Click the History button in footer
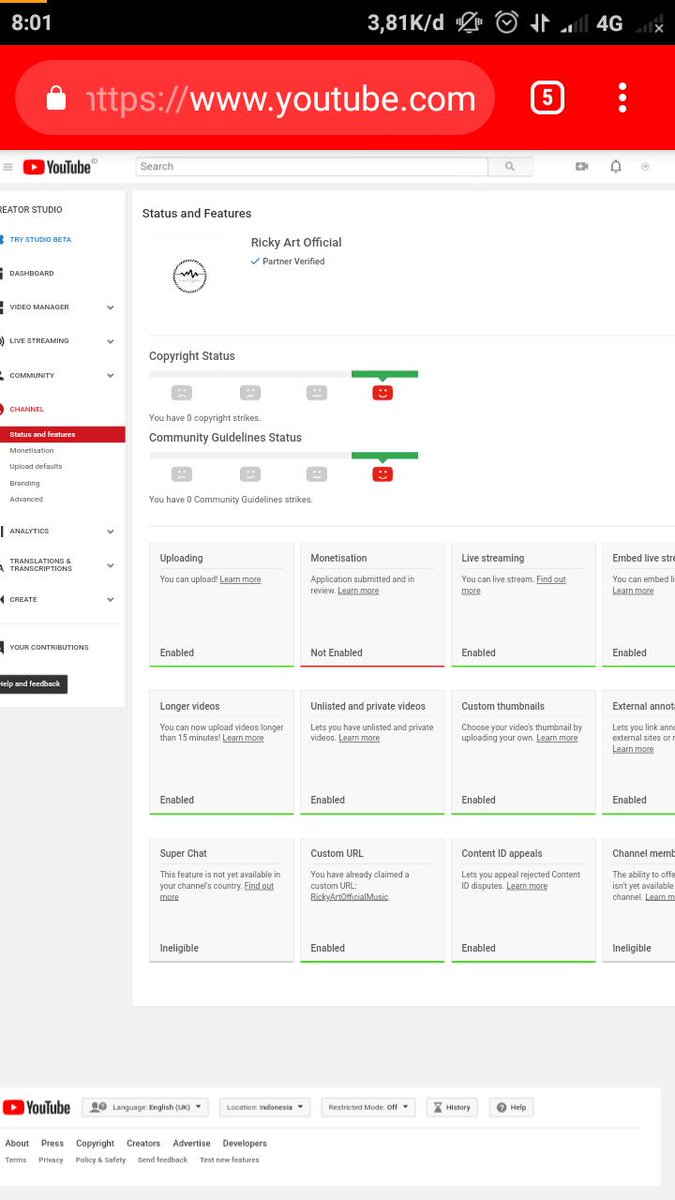This screenshot has width=675, height=1200. (452, 1107)
